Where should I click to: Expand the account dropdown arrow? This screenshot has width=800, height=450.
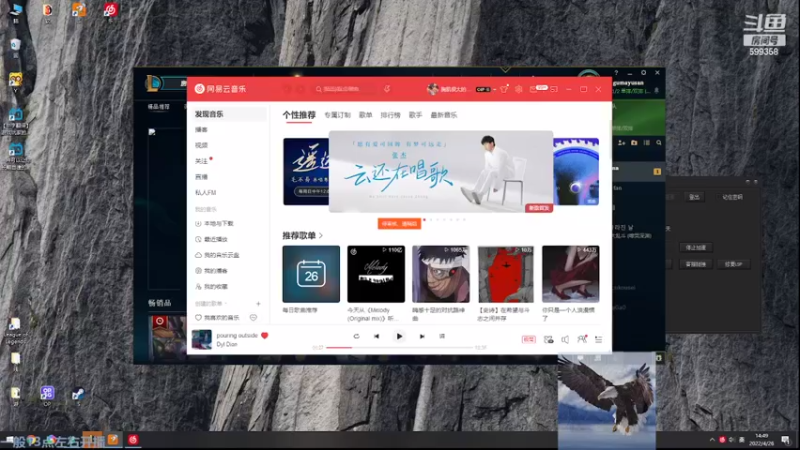(494, 90)
